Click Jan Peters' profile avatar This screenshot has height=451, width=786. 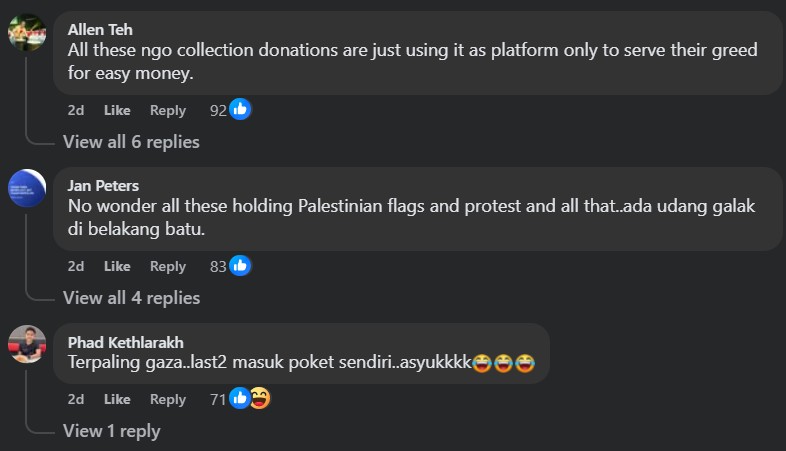pos(27,188)
